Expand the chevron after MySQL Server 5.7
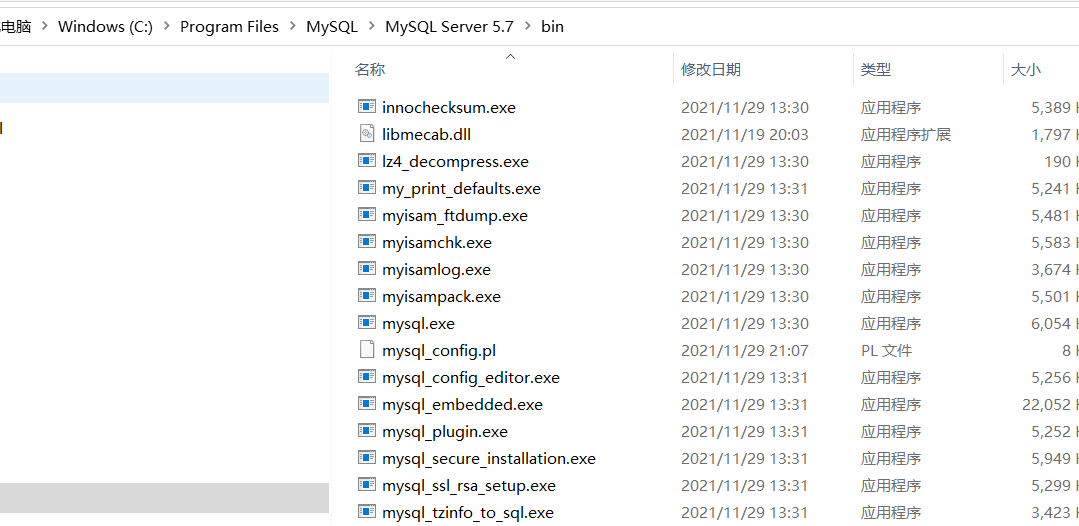Image resolution: width=1079 pixels, height=526 pixels. 527,26
